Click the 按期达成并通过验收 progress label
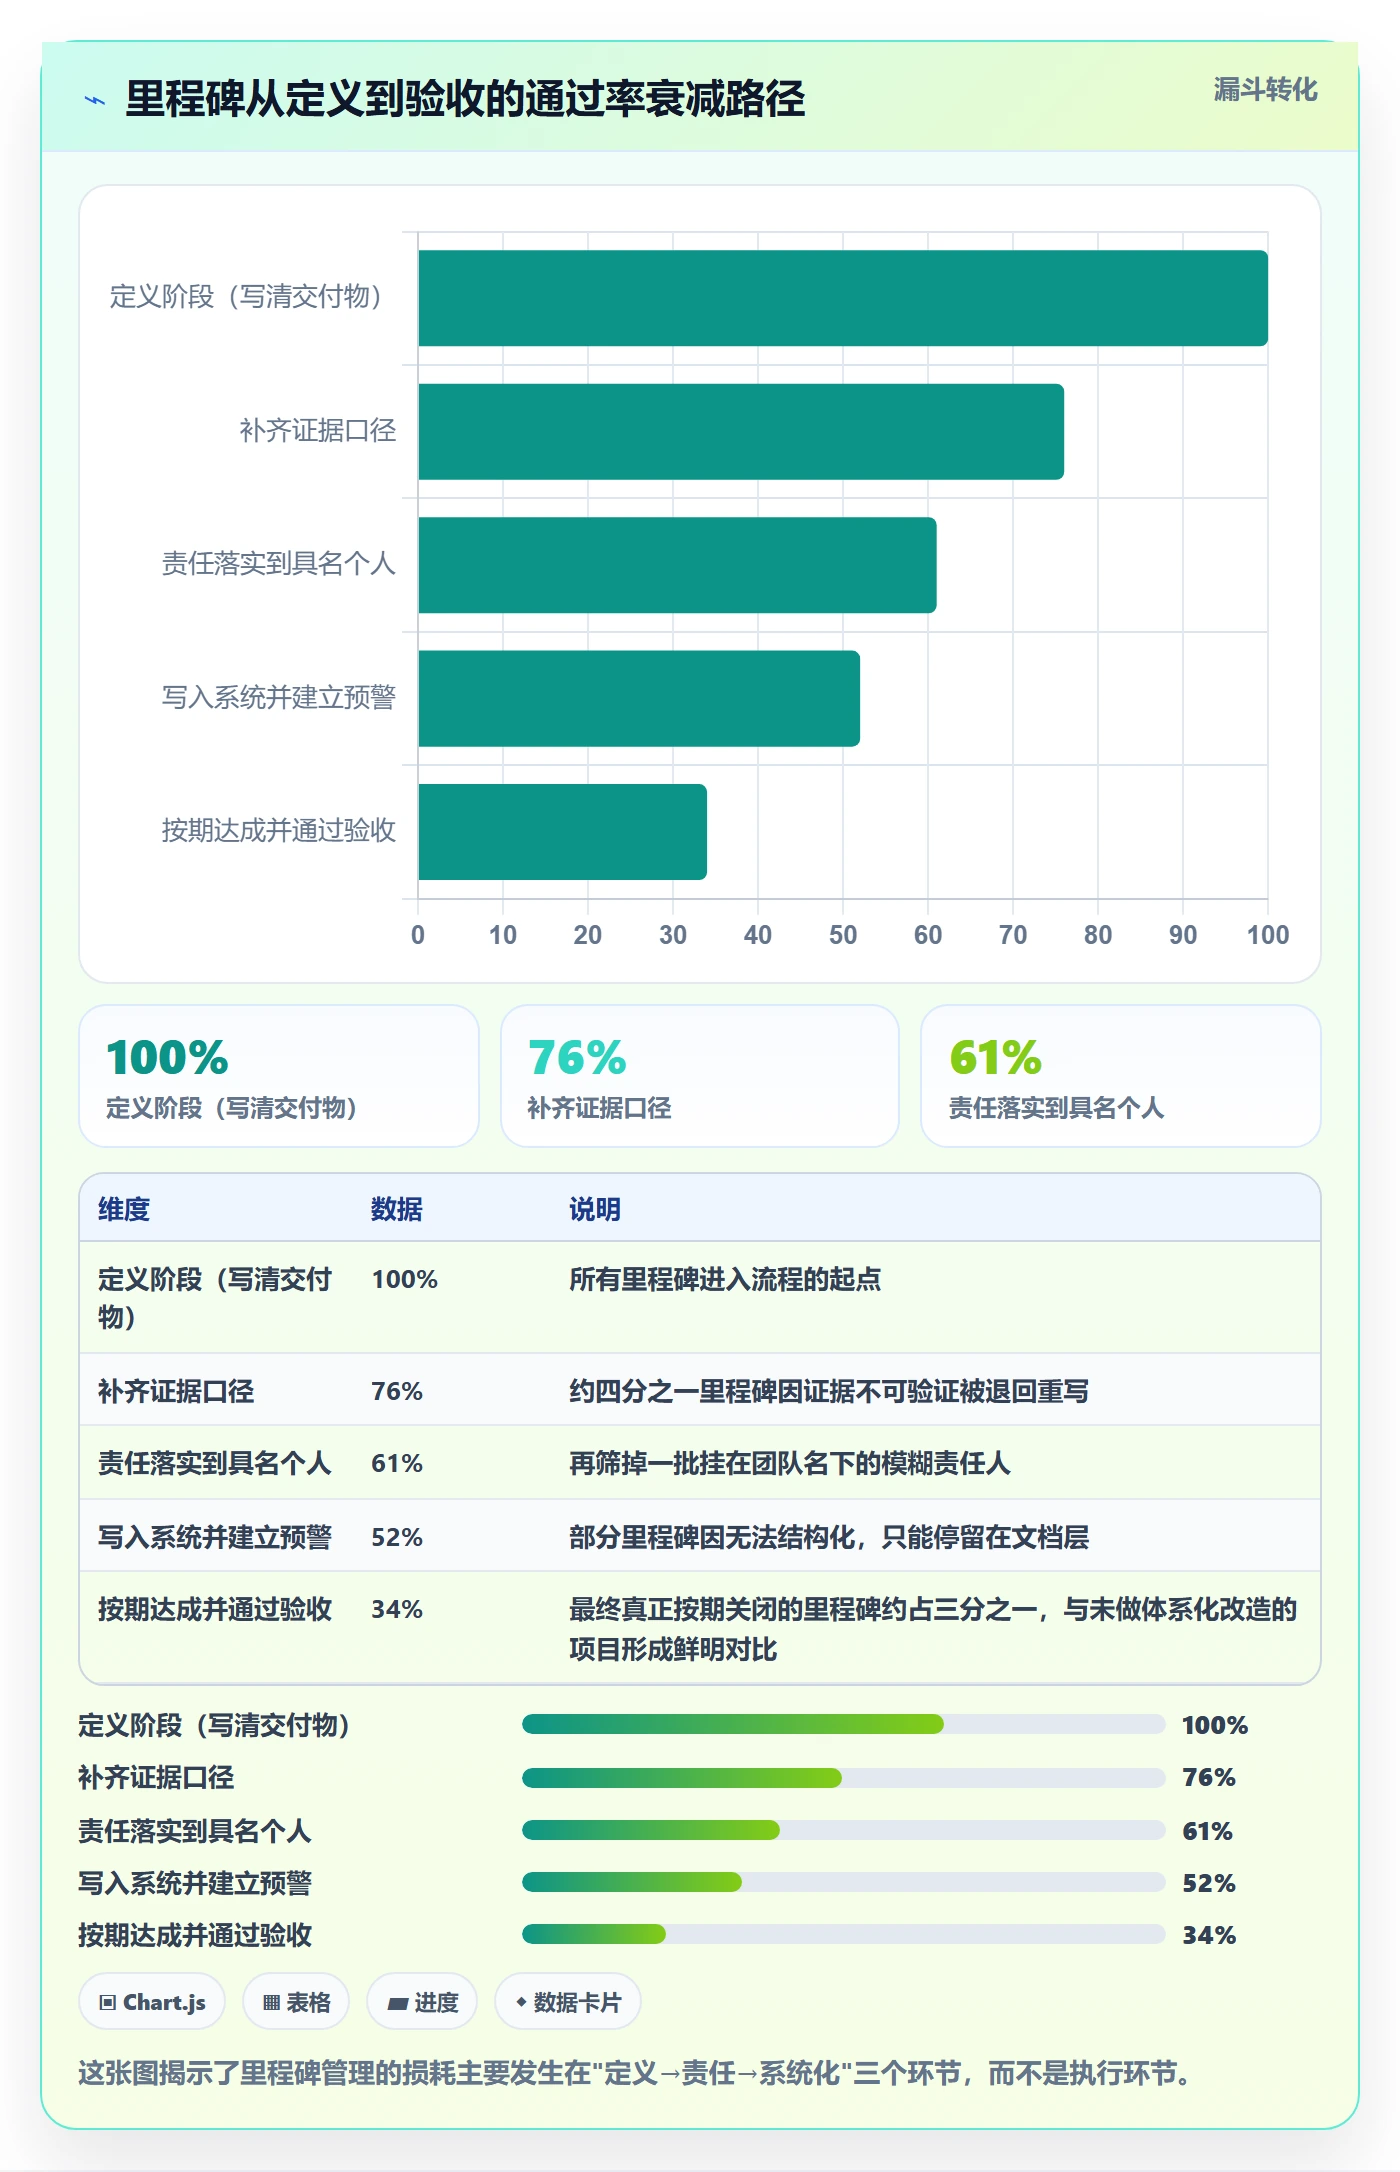 click(195, 1935)
